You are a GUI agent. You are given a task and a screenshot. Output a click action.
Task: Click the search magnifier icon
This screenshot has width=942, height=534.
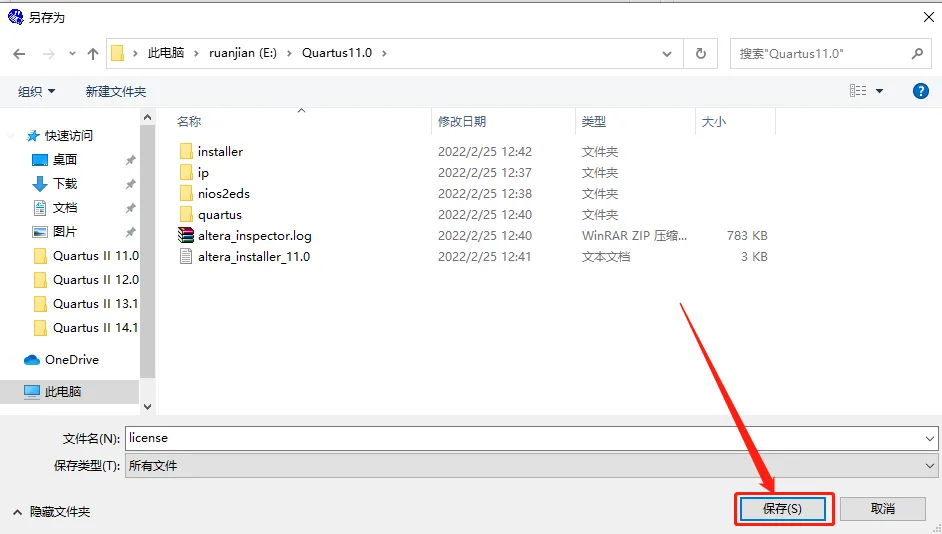click(x=917, y=53)
